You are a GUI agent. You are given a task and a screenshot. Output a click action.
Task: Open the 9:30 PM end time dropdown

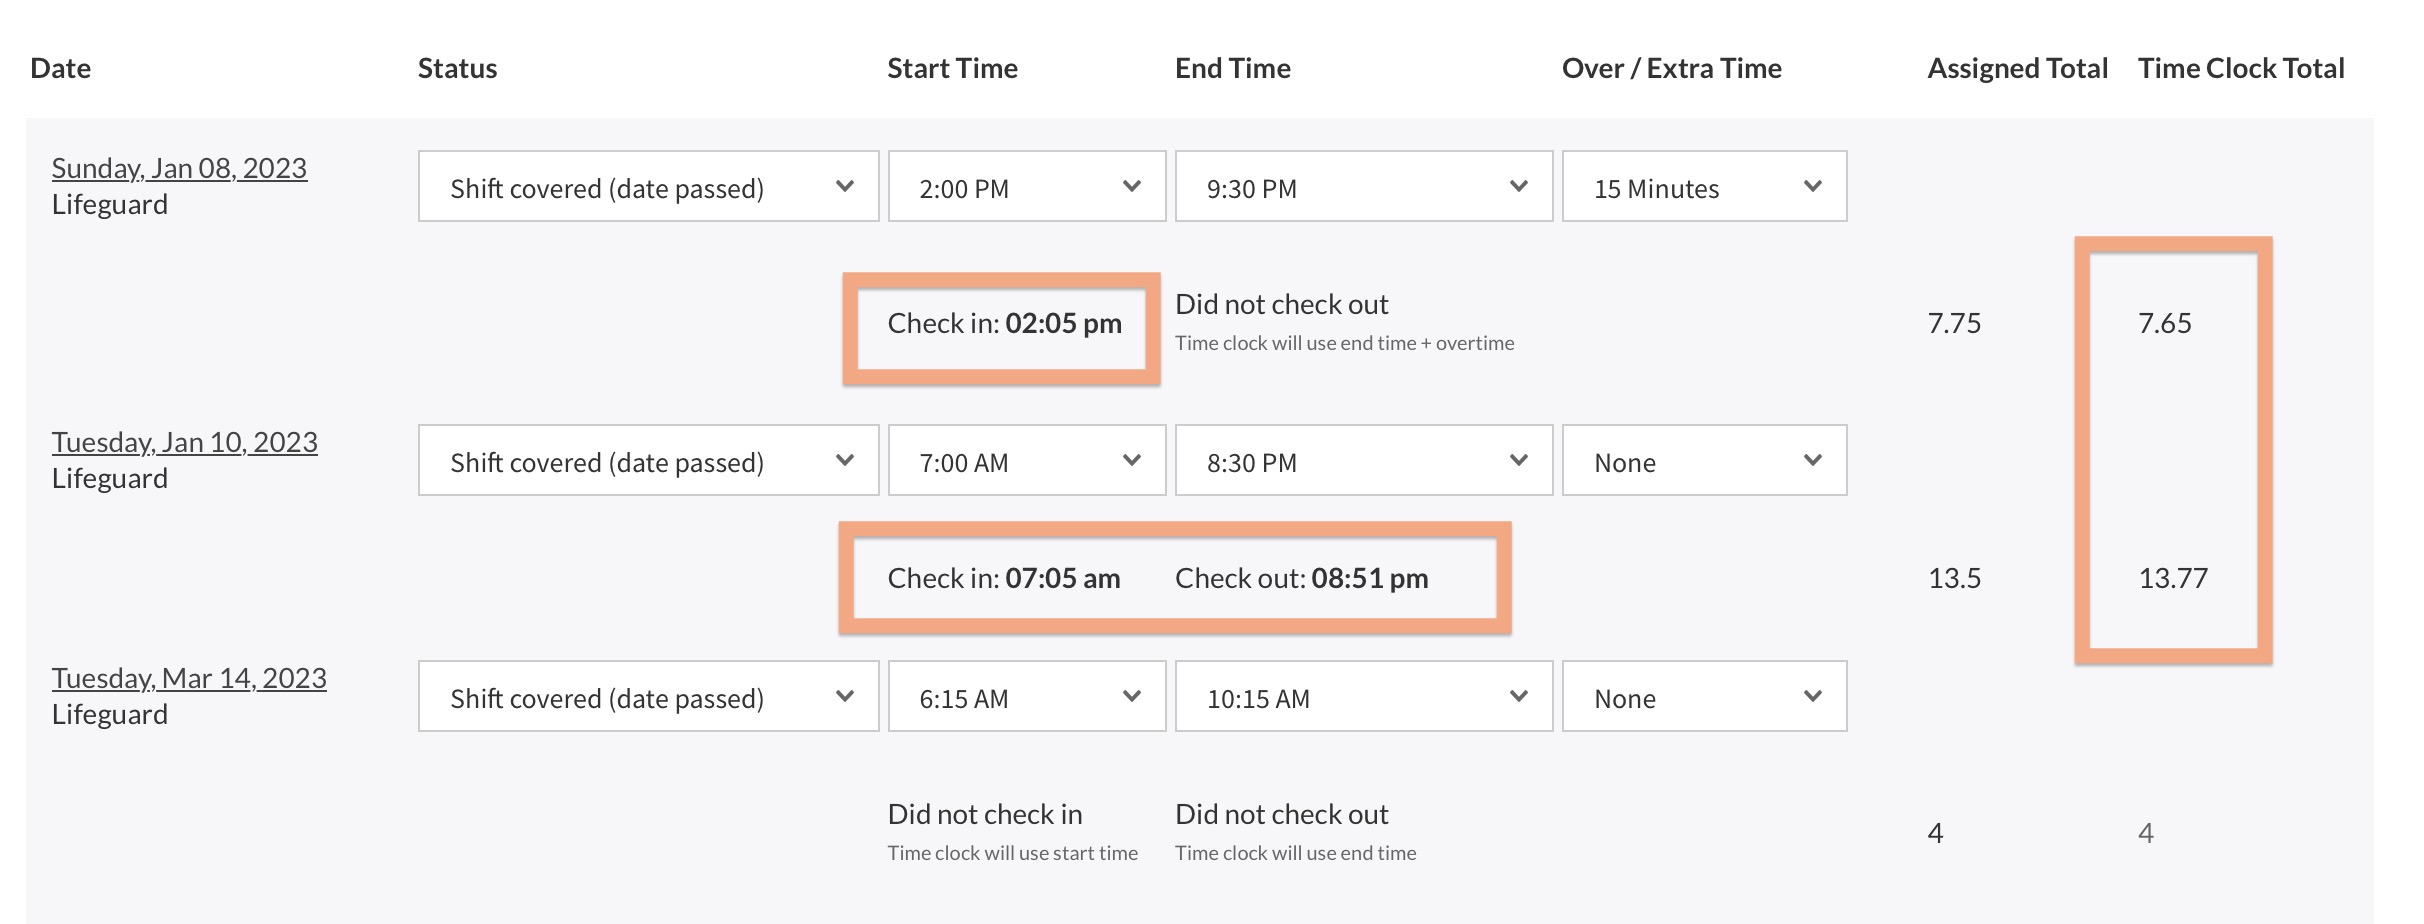[1363, 187]
